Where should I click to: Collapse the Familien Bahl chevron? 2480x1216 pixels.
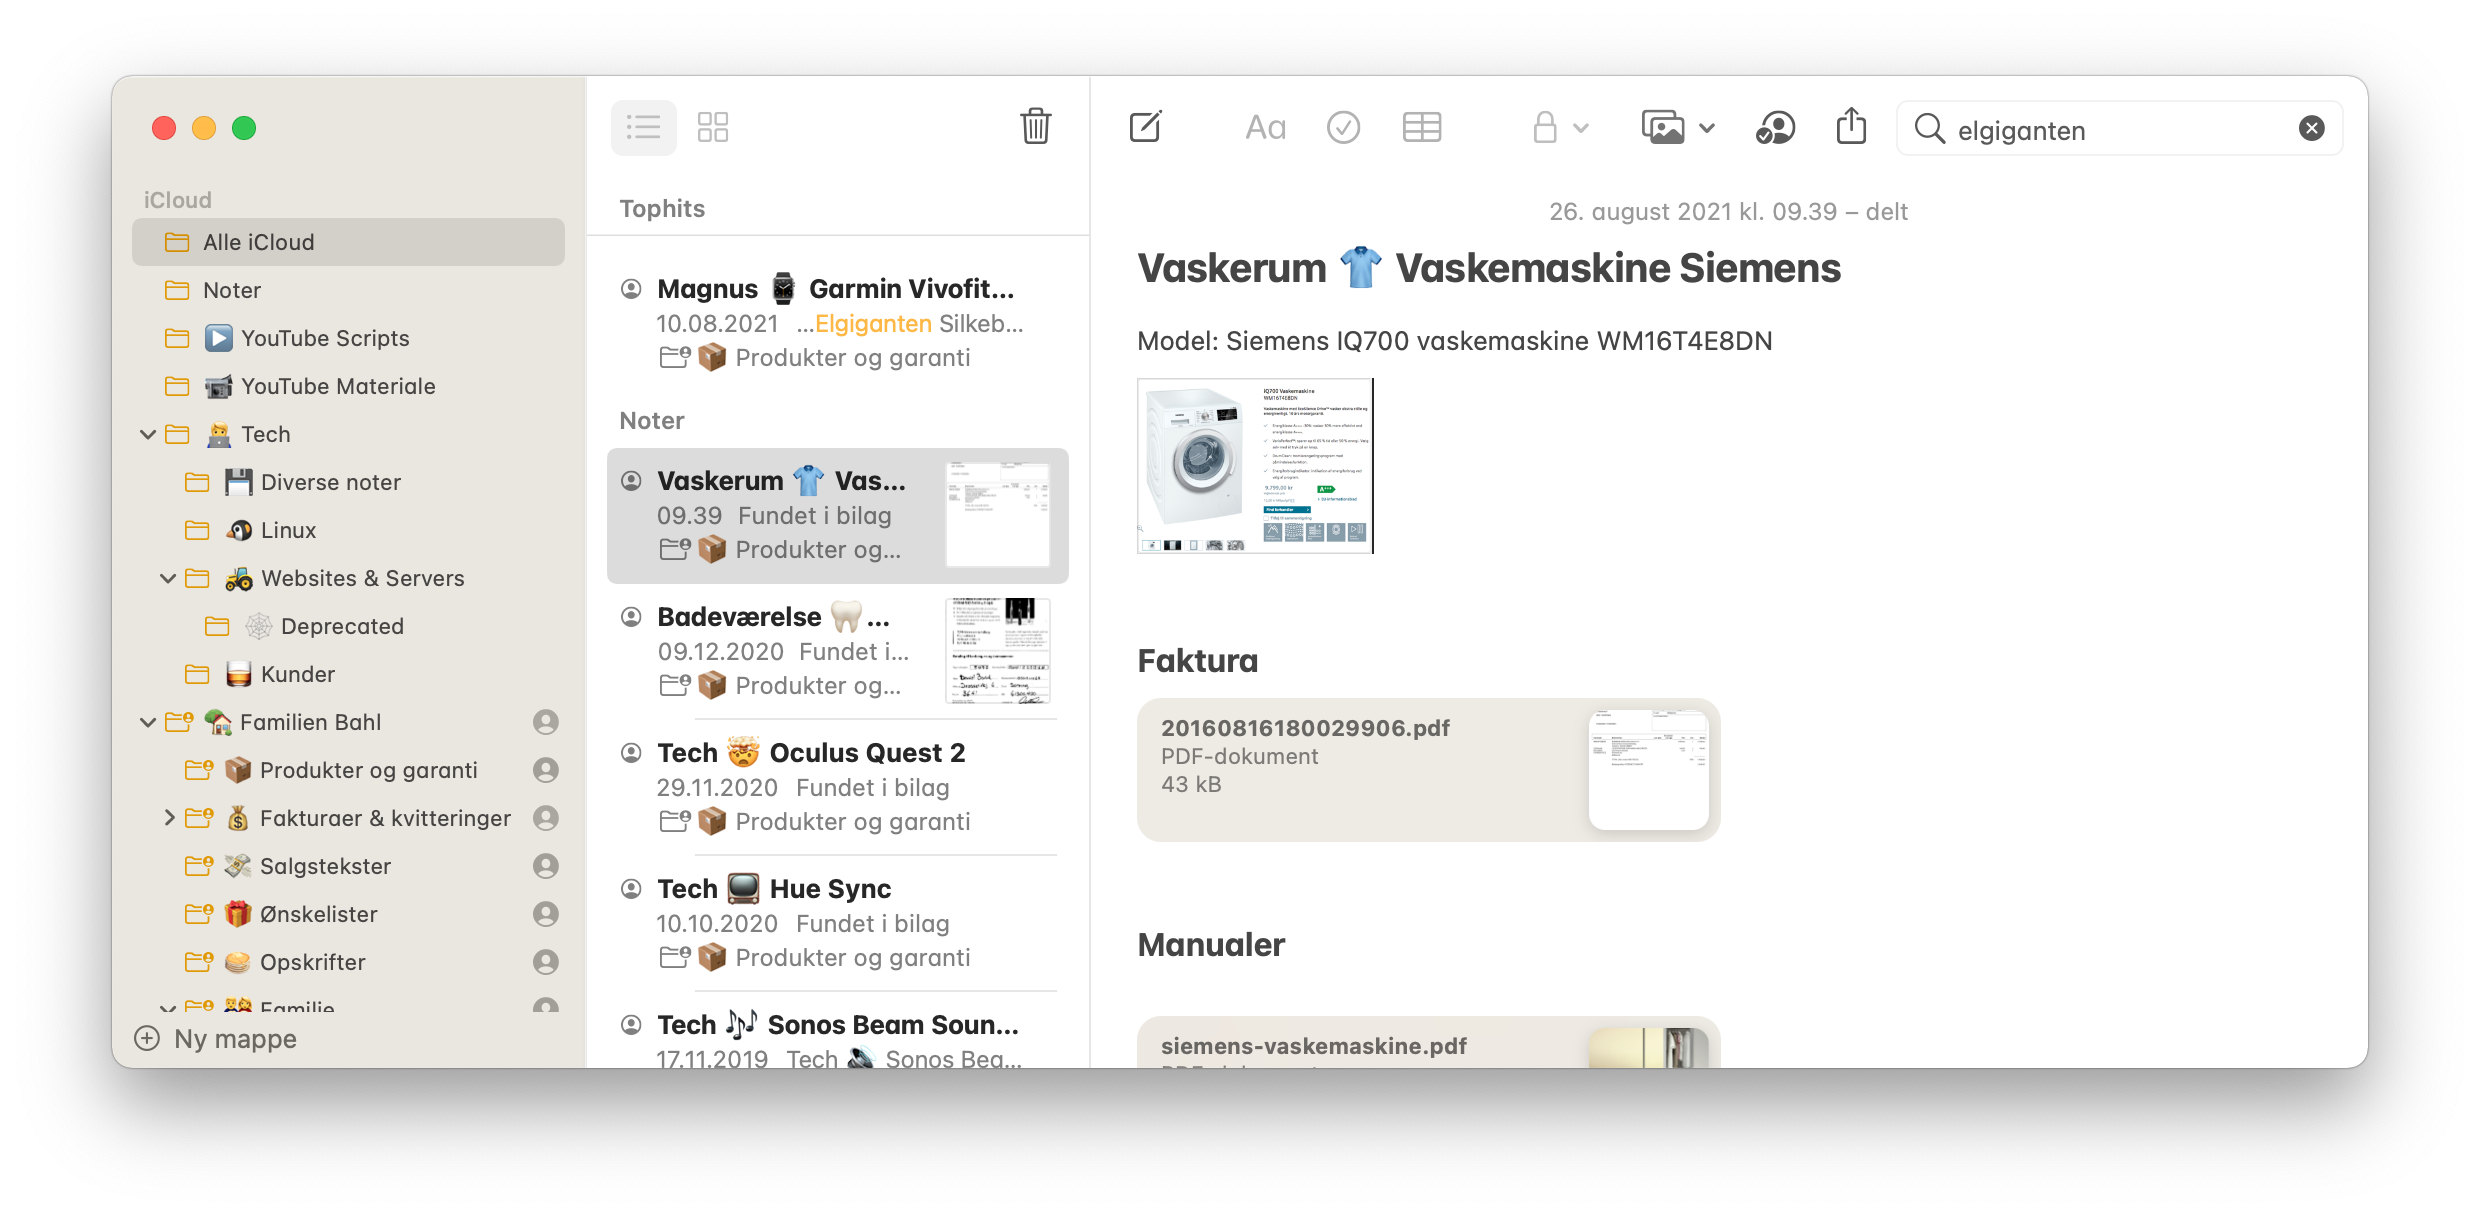click(148, 722)
